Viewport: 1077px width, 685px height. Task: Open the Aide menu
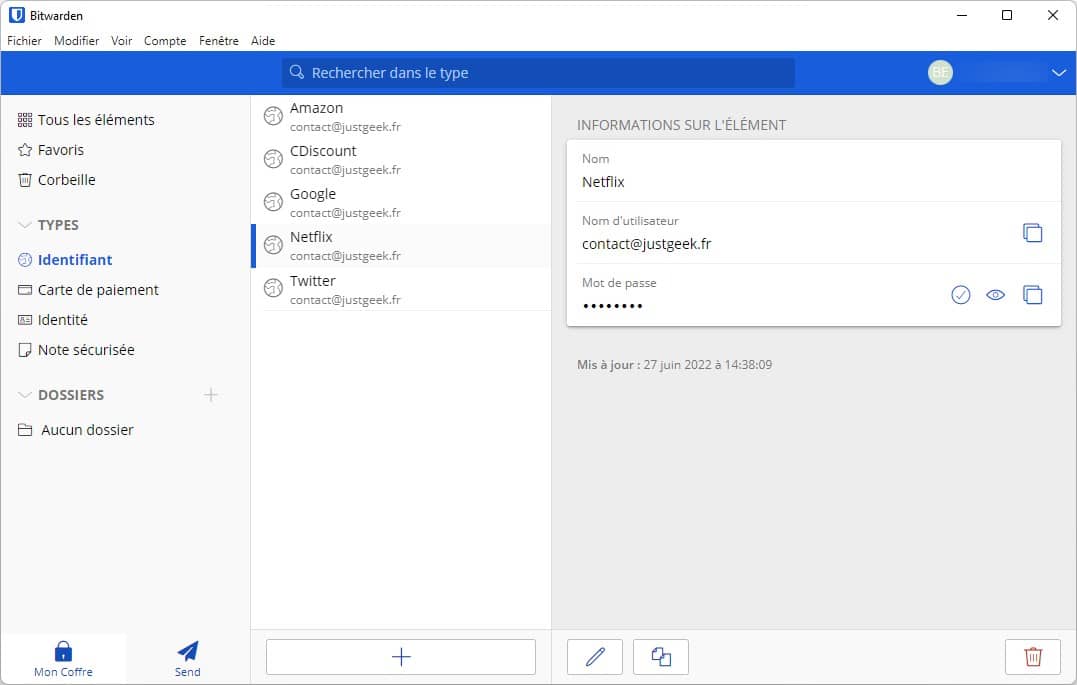pyautogui.click(x=262, y=41)
